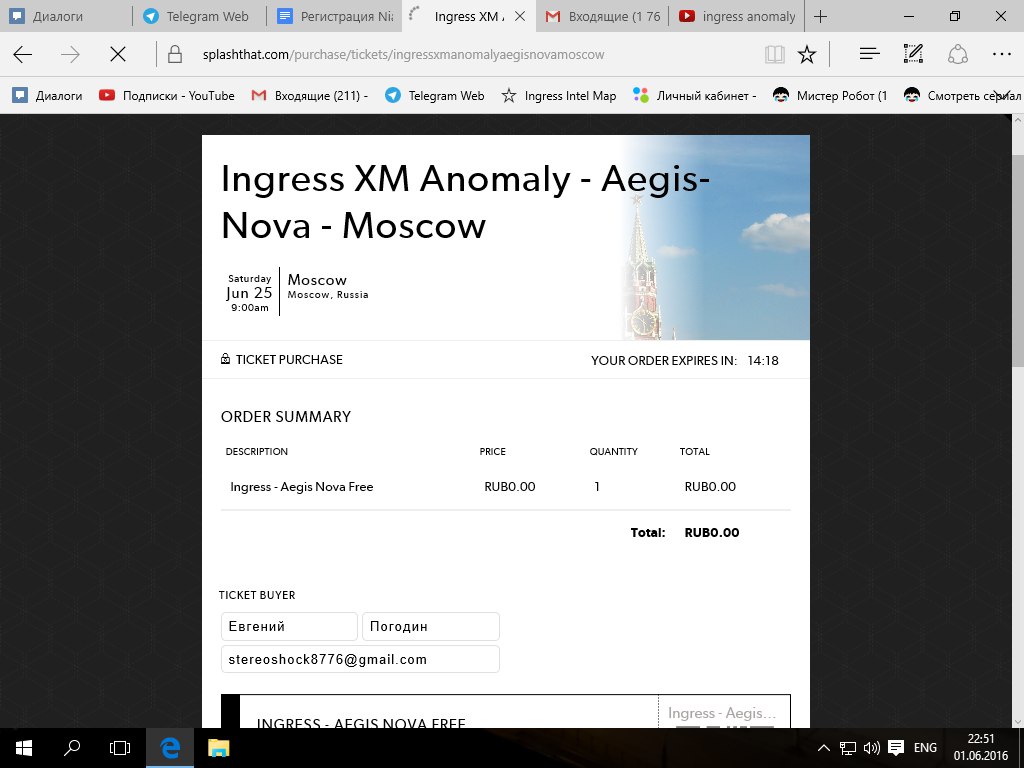The width and height of the screenshot is (1024, 768).
Task: Open new tab with plus button
Action: [x=821, y=16]
